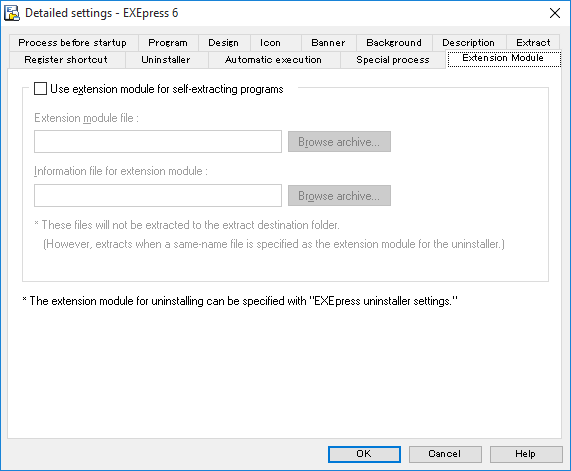The height and width of the screenshot is (471, 571).
Task: Open the Register shortcut tab
Action: pos(66,59)
